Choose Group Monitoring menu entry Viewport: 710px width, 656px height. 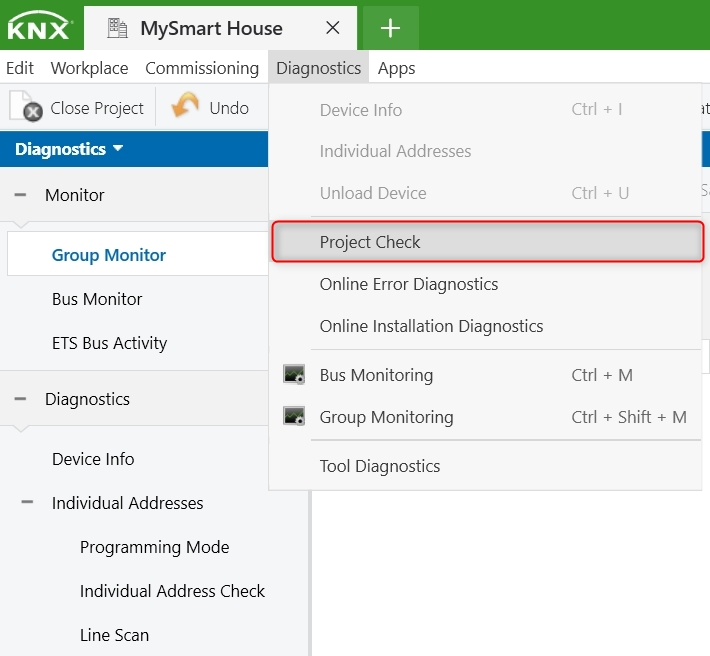(x=485, y=417)
